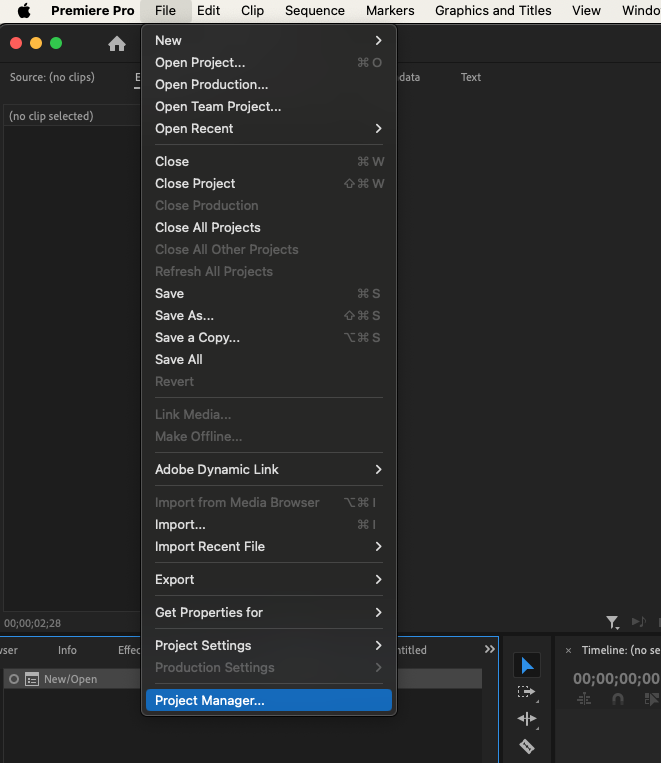Choose Save As...
661x763 pixels.
pos(269,315)
